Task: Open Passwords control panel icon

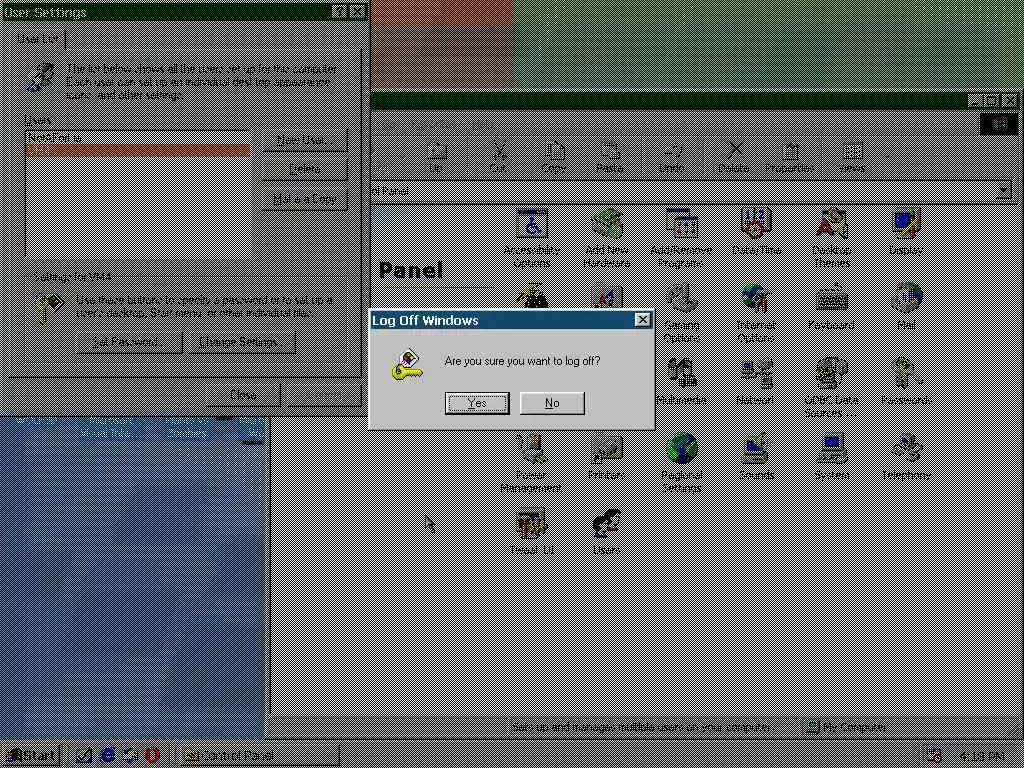Action: [x=906, y=382]
